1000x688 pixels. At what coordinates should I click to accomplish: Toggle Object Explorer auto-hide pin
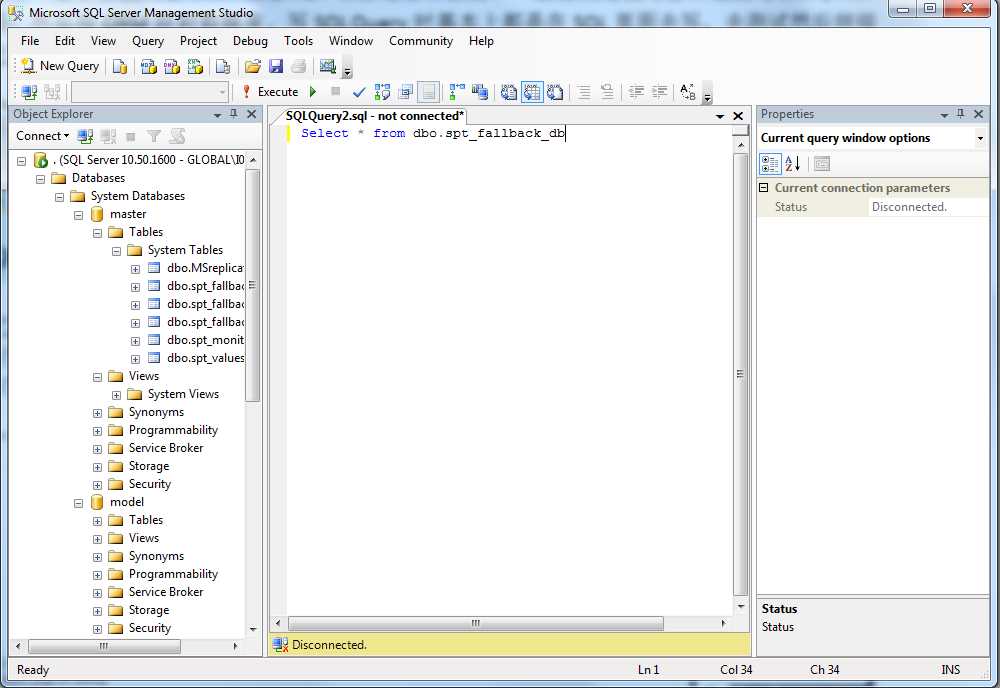[x=233, y=113]
